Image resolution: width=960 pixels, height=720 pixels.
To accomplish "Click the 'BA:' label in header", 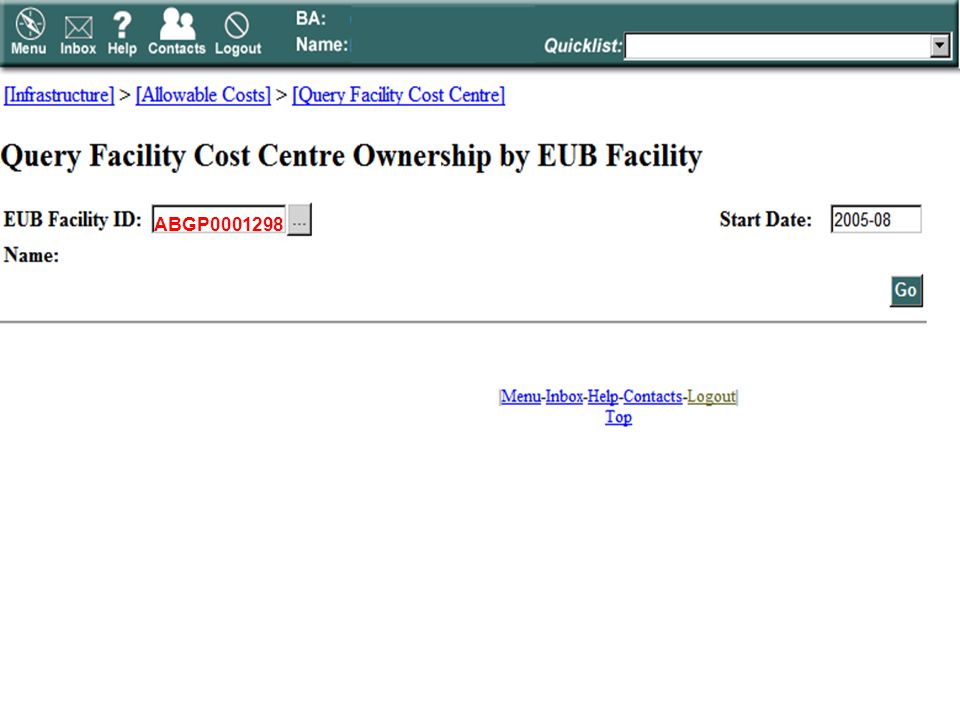I will click(x=311, y=18).
